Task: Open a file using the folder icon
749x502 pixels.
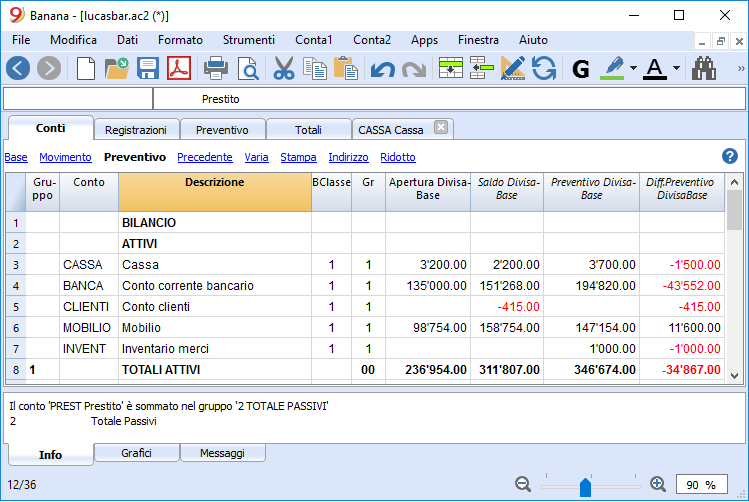Action: tap(117, 68)
